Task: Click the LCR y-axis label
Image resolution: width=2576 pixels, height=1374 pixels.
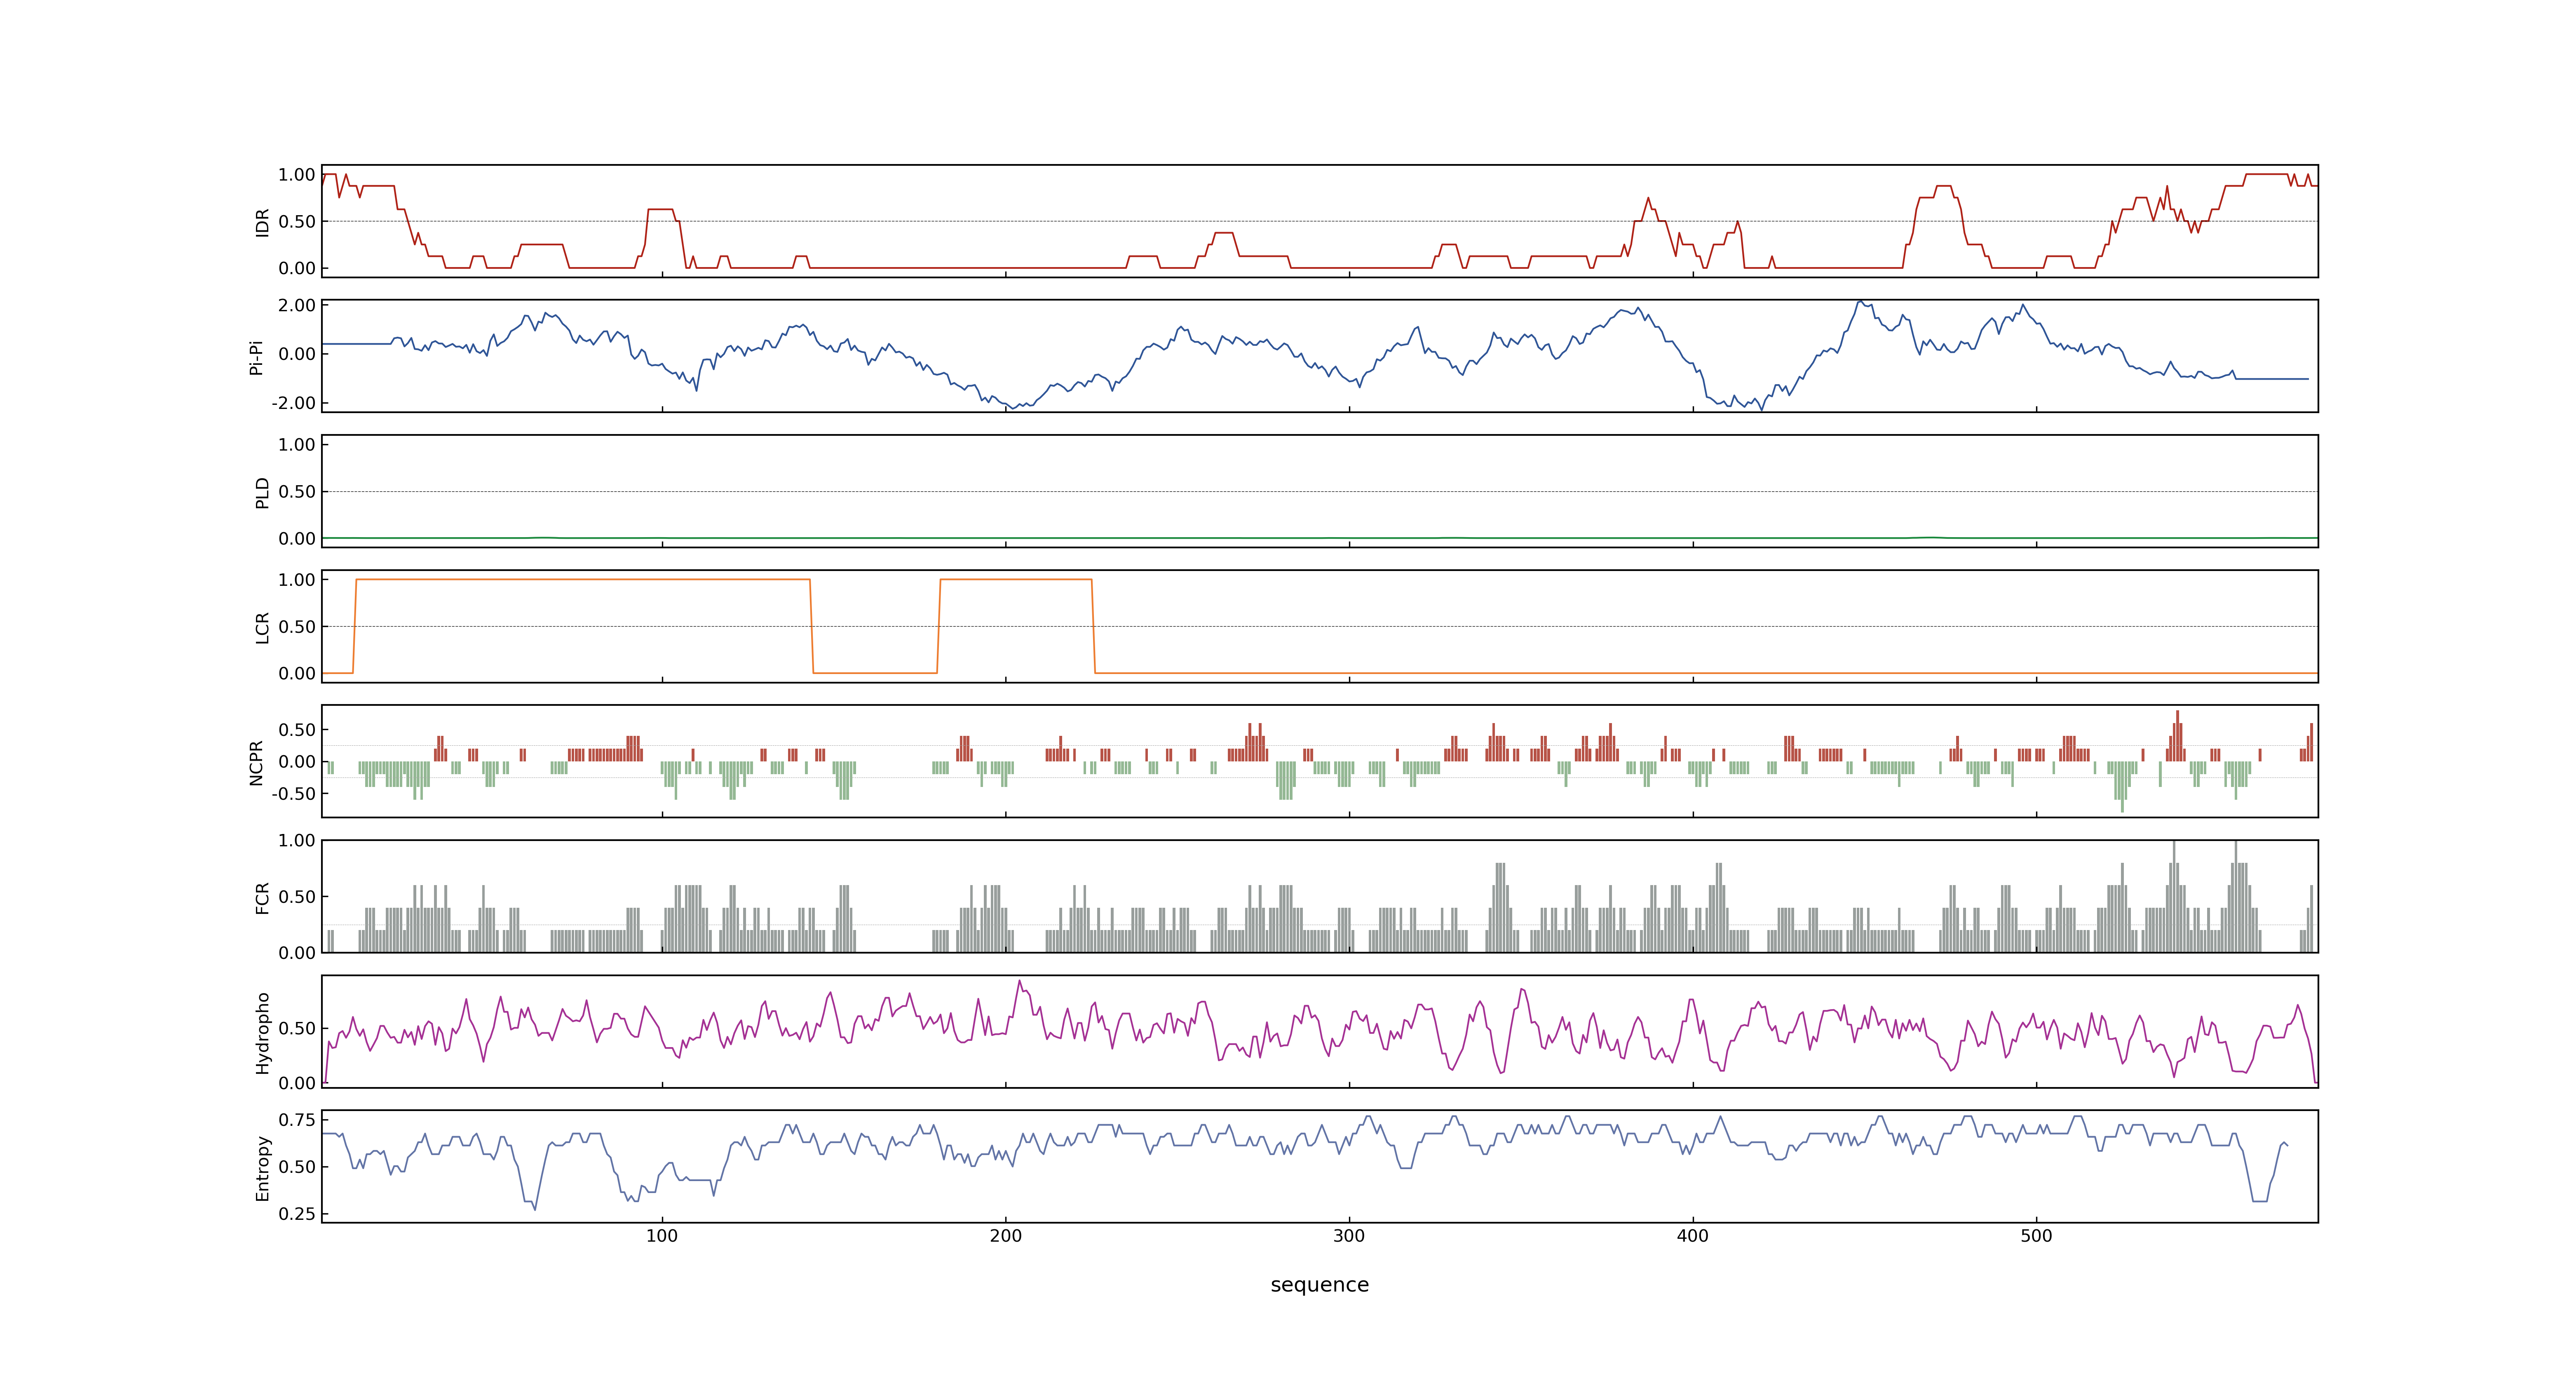Action: click(263, 627)
